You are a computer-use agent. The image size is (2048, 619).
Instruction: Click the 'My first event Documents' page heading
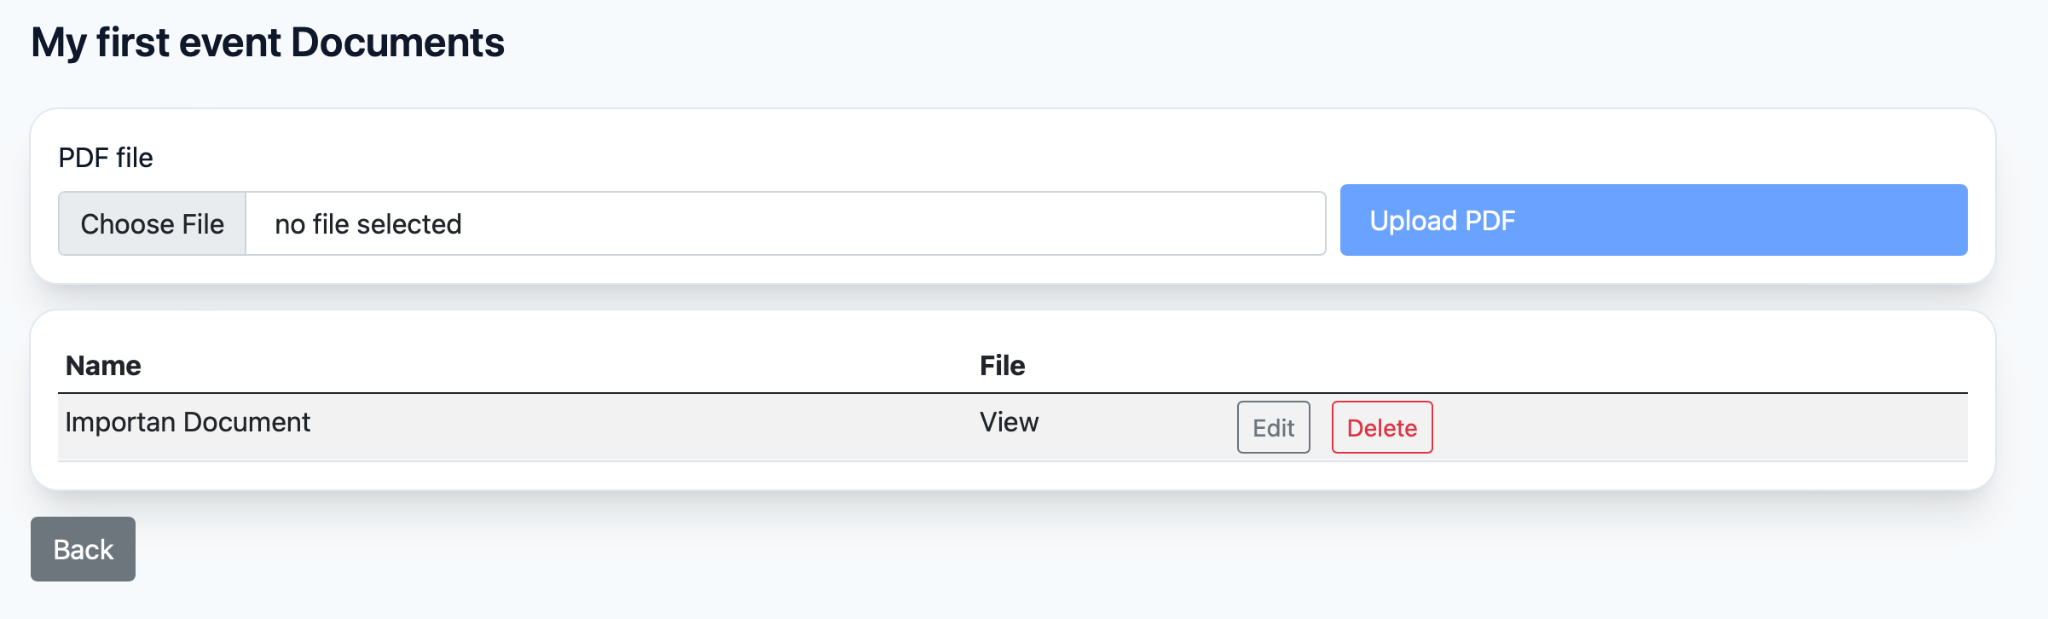pos(267,43)
